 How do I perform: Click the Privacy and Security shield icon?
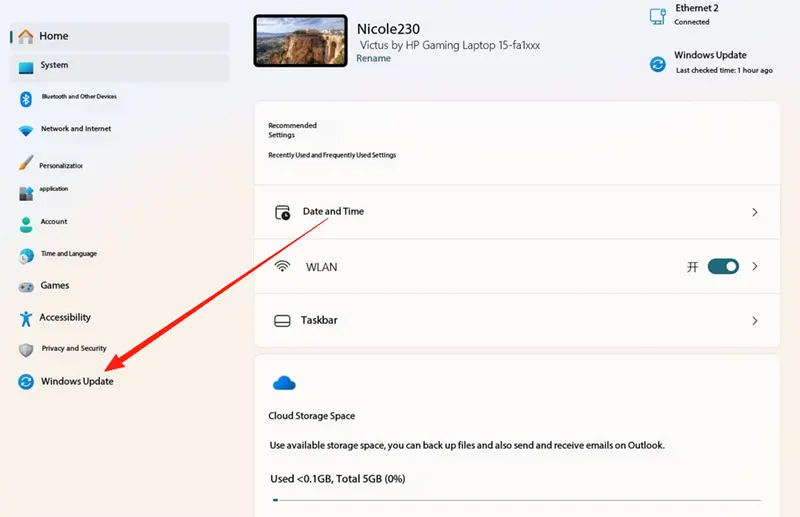point(26,350)
